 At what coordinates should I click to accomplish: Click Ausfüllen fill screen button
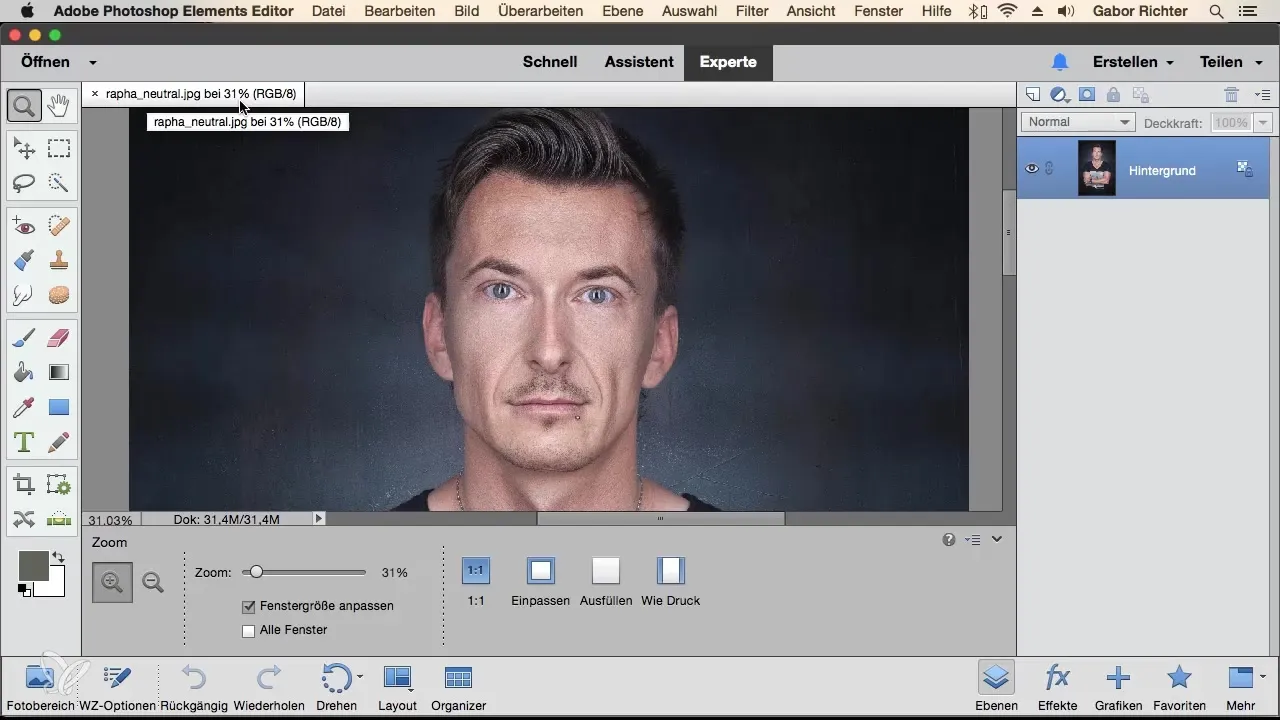(x=606, y=571)
